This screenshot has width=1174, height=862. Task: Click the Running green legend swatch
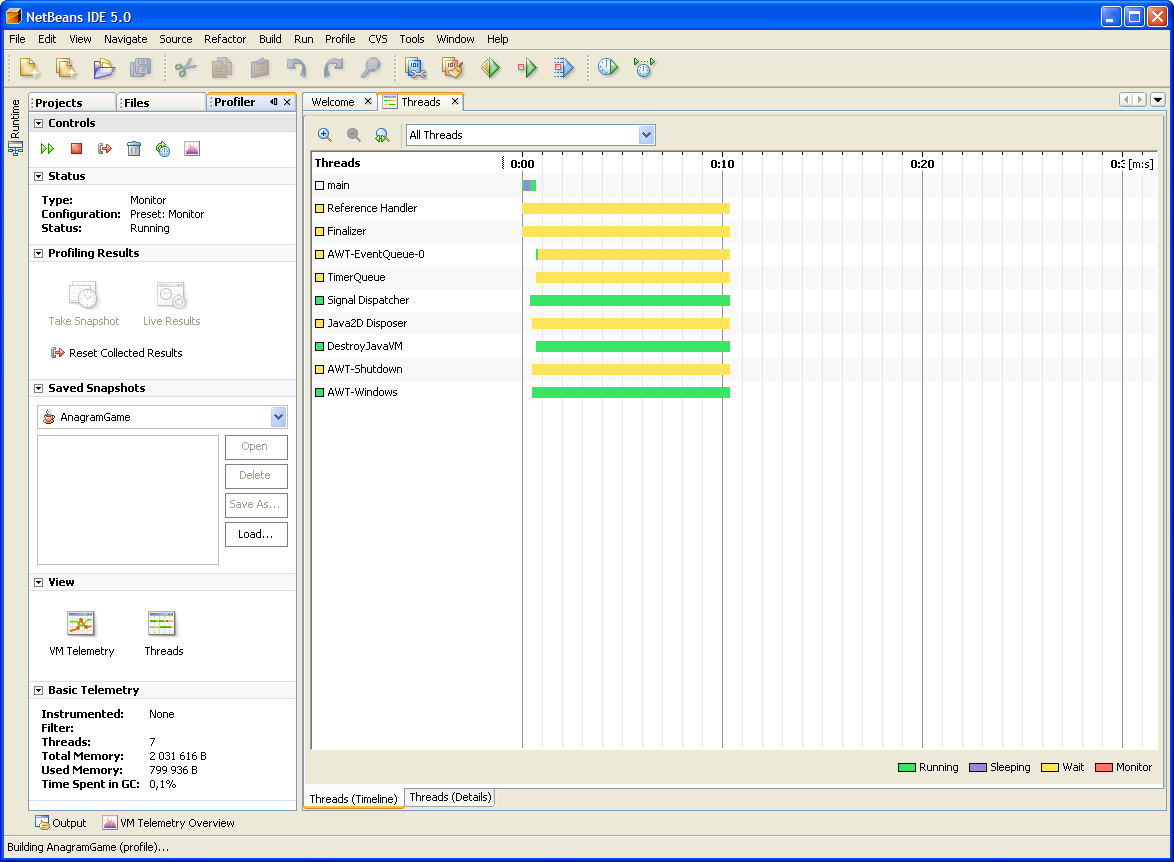(x=907, y=768)
